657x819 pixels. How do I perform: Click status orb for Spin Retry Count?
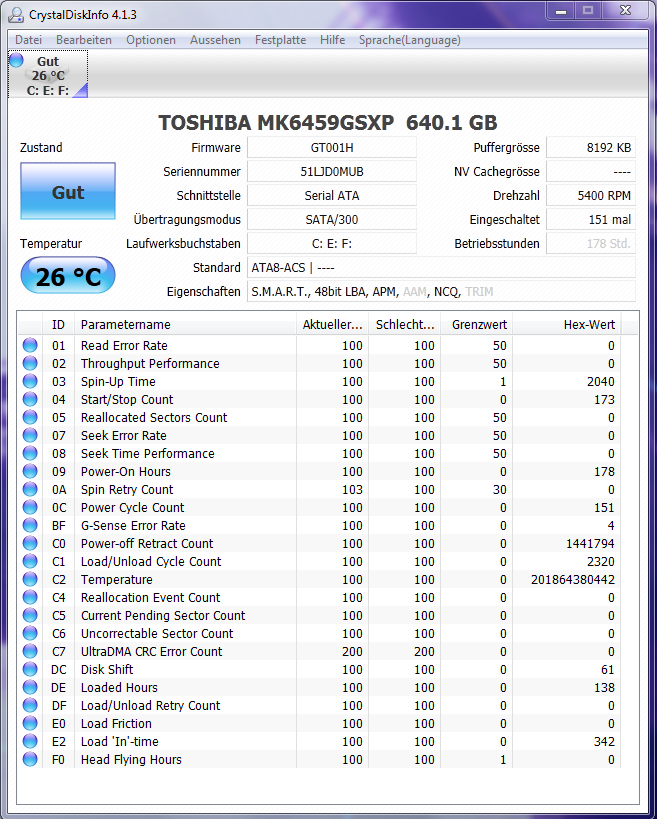coord(30,489)
